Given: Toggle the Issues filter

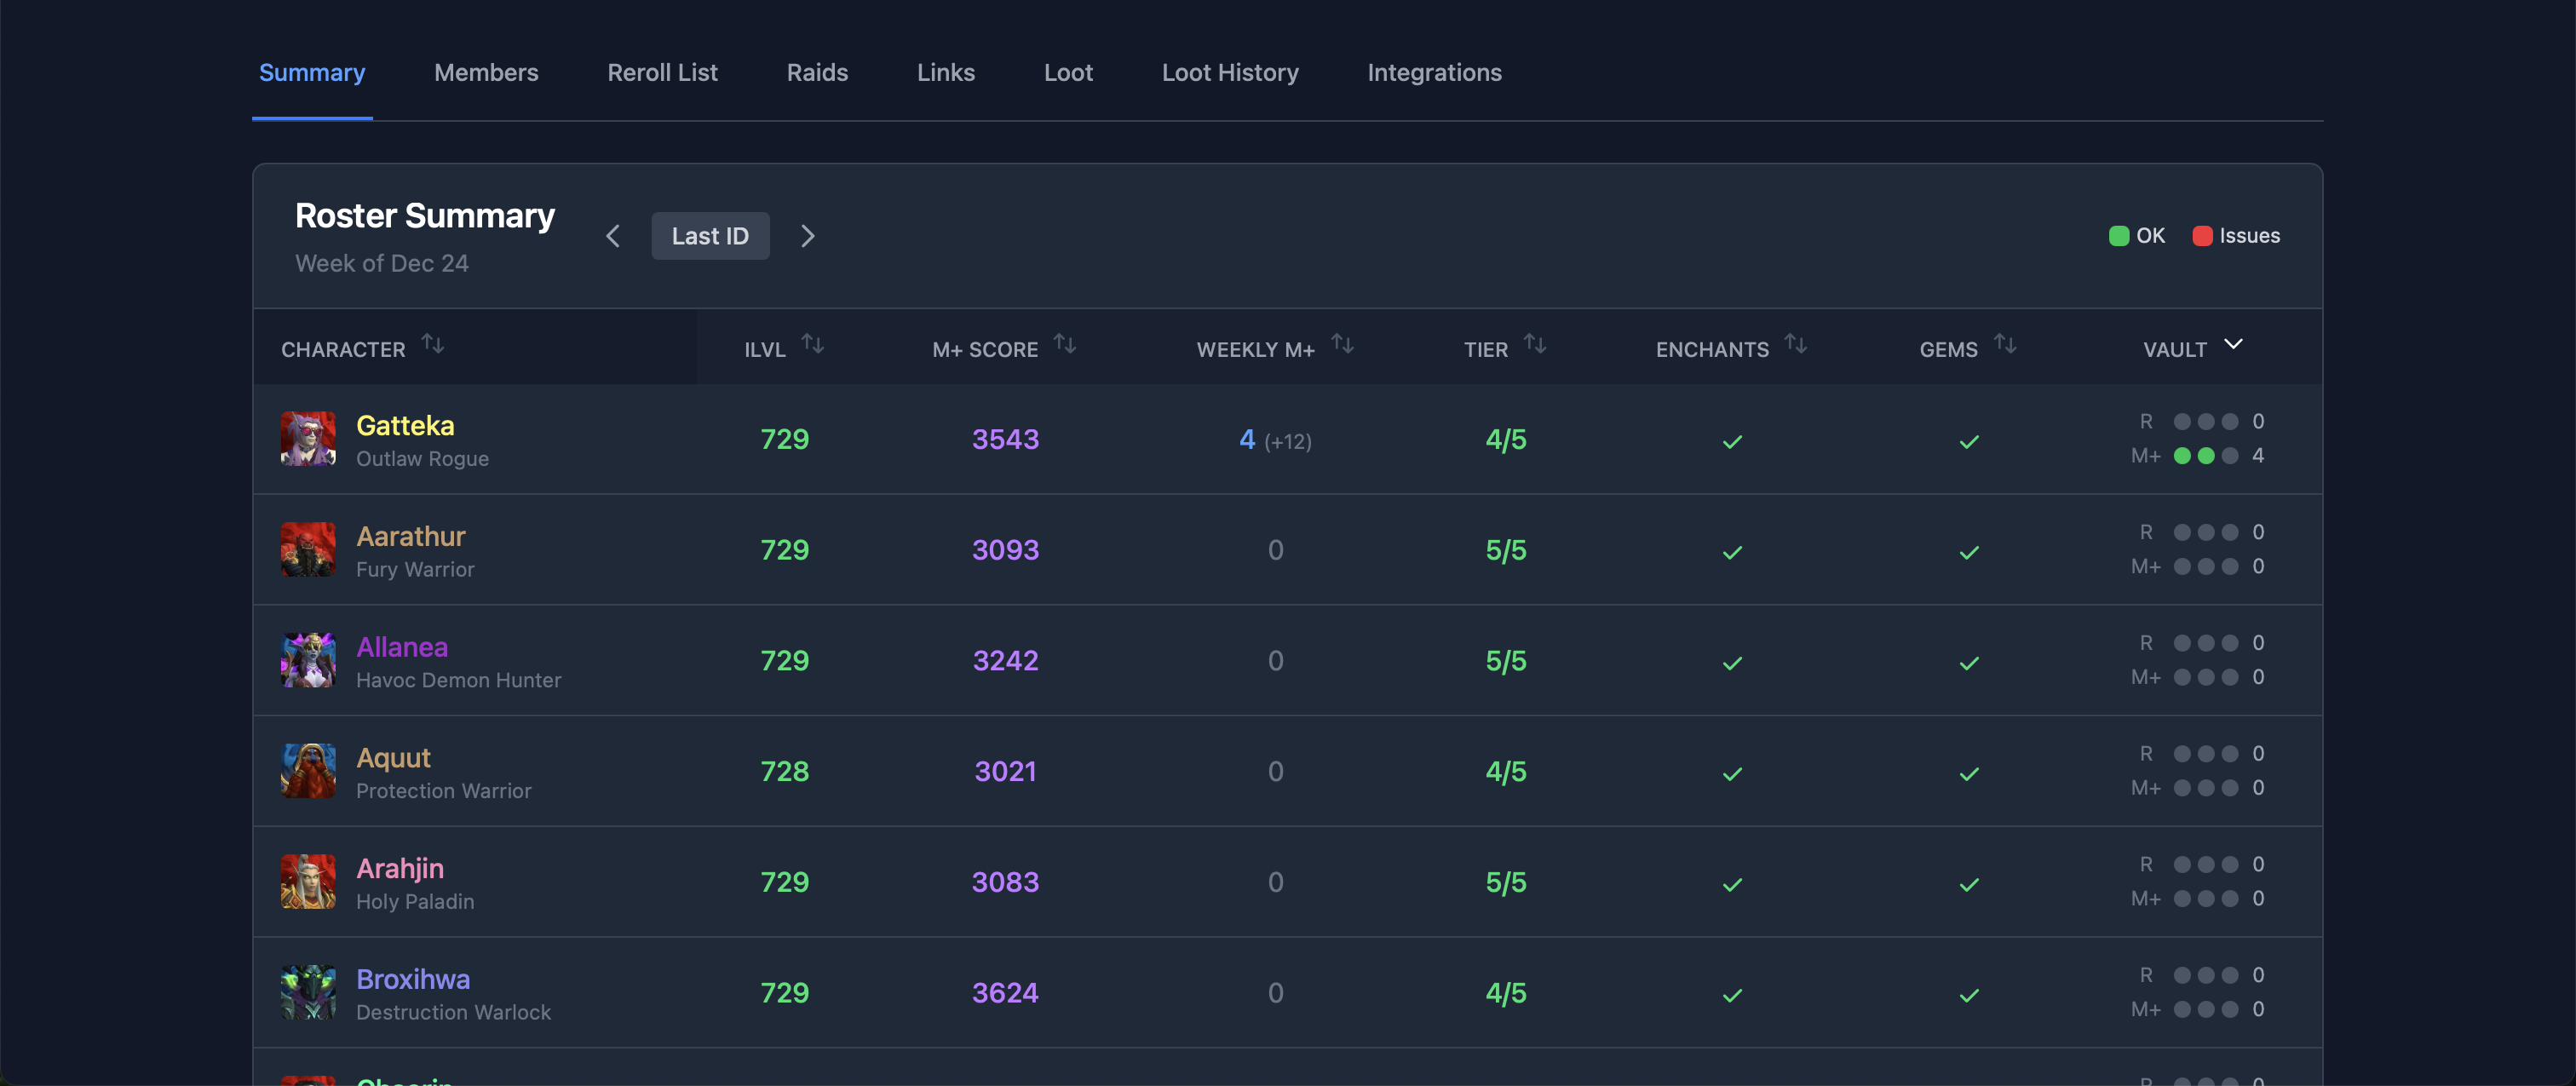Looking at the screenshot, I should (2238, 235).
